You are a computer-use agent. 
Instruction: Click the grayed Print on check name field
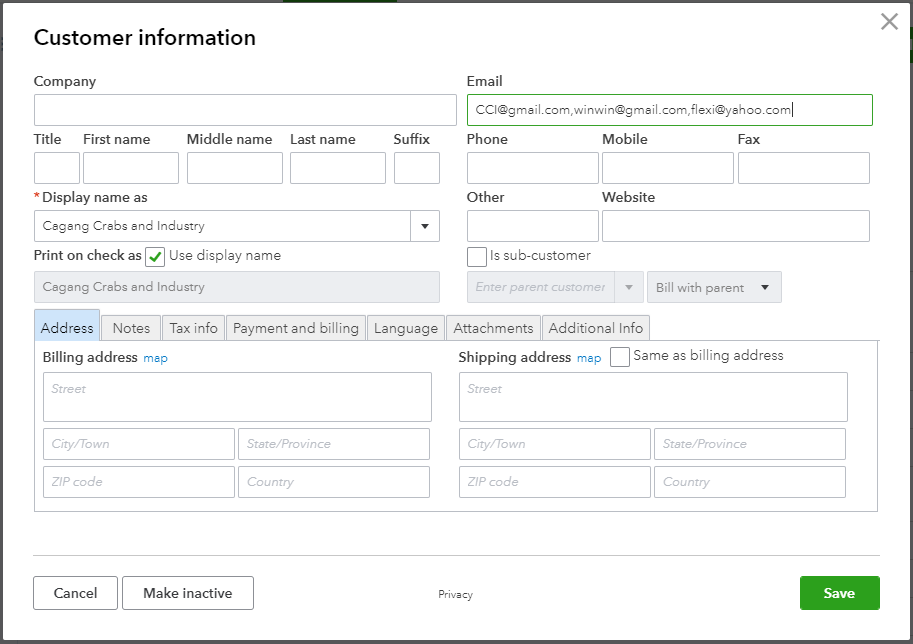(x=237, y=287)
